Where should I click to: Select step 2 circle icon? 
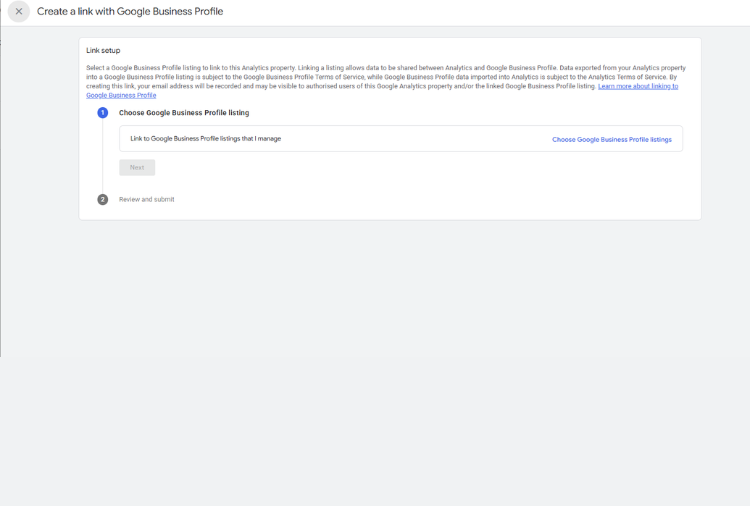(103, 199)
